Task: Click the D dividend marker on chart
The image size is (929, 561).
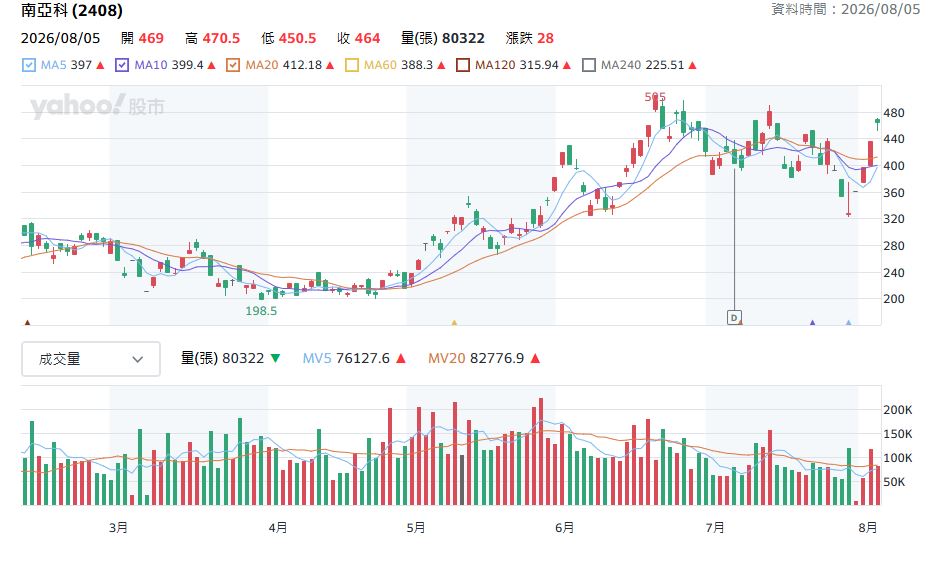Action: (x=733, y=318)
